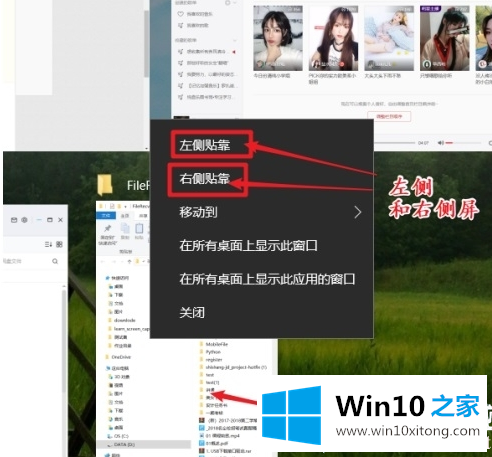Select the register folder in the file list
The width and height of the screenshot is (492, 457).
pos(211,359)
